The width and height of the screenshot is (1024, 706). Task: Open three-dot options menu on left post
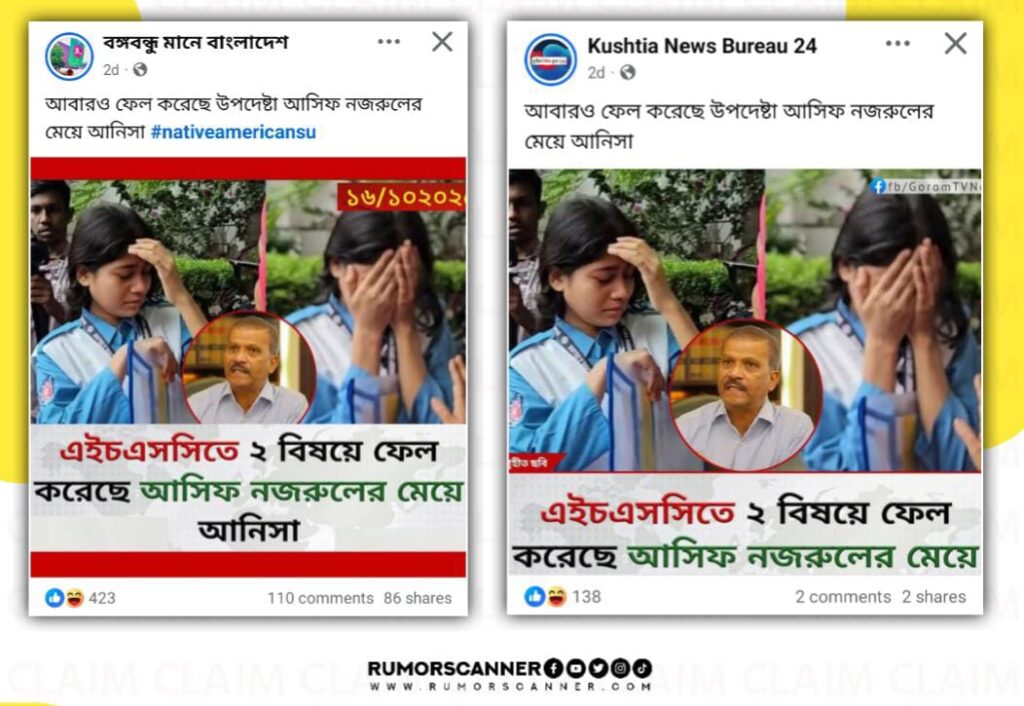[389, 42]
